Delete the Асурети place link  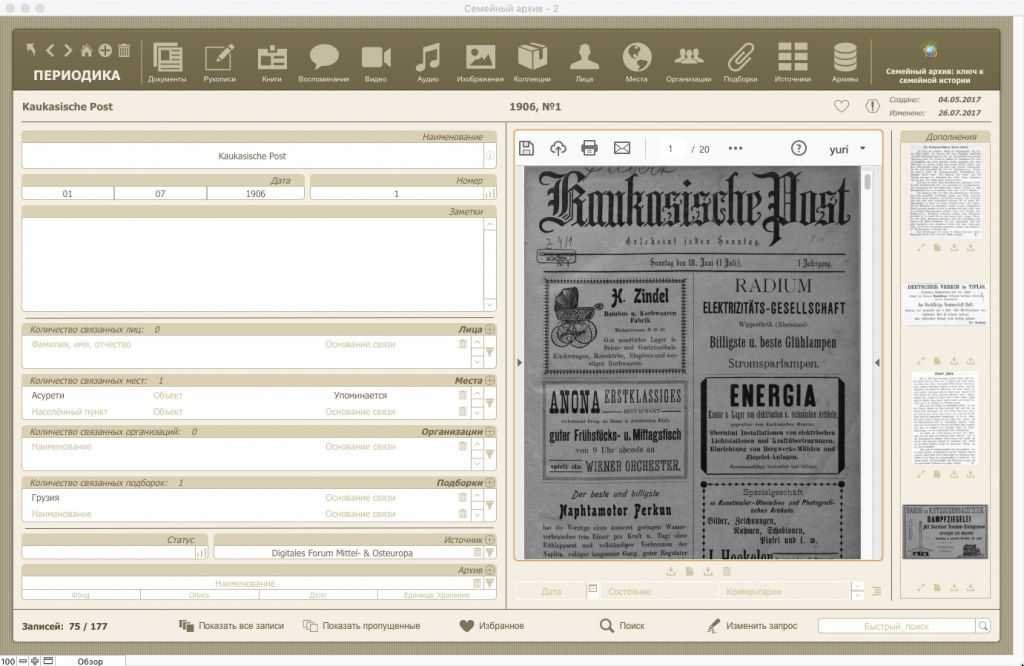[x=462, y=395]
